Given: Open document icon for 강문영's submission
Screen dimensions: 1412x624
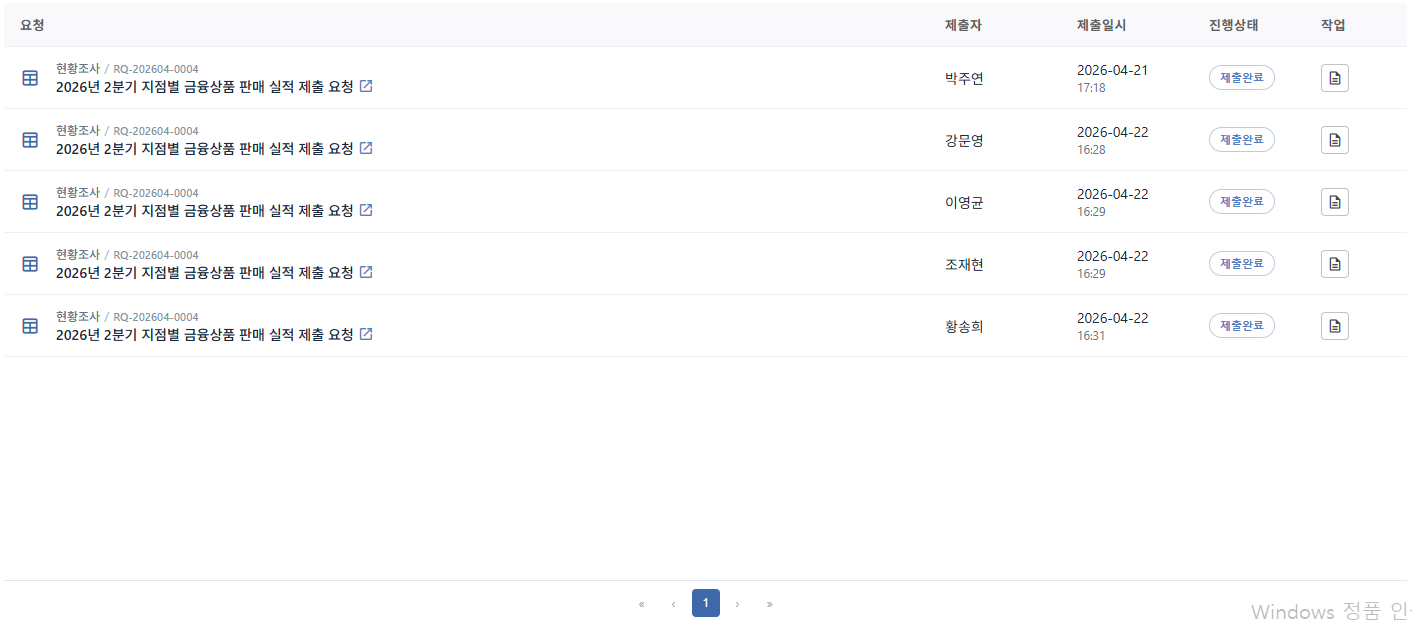Looking at the screenshot, I should pos(1334,140).
